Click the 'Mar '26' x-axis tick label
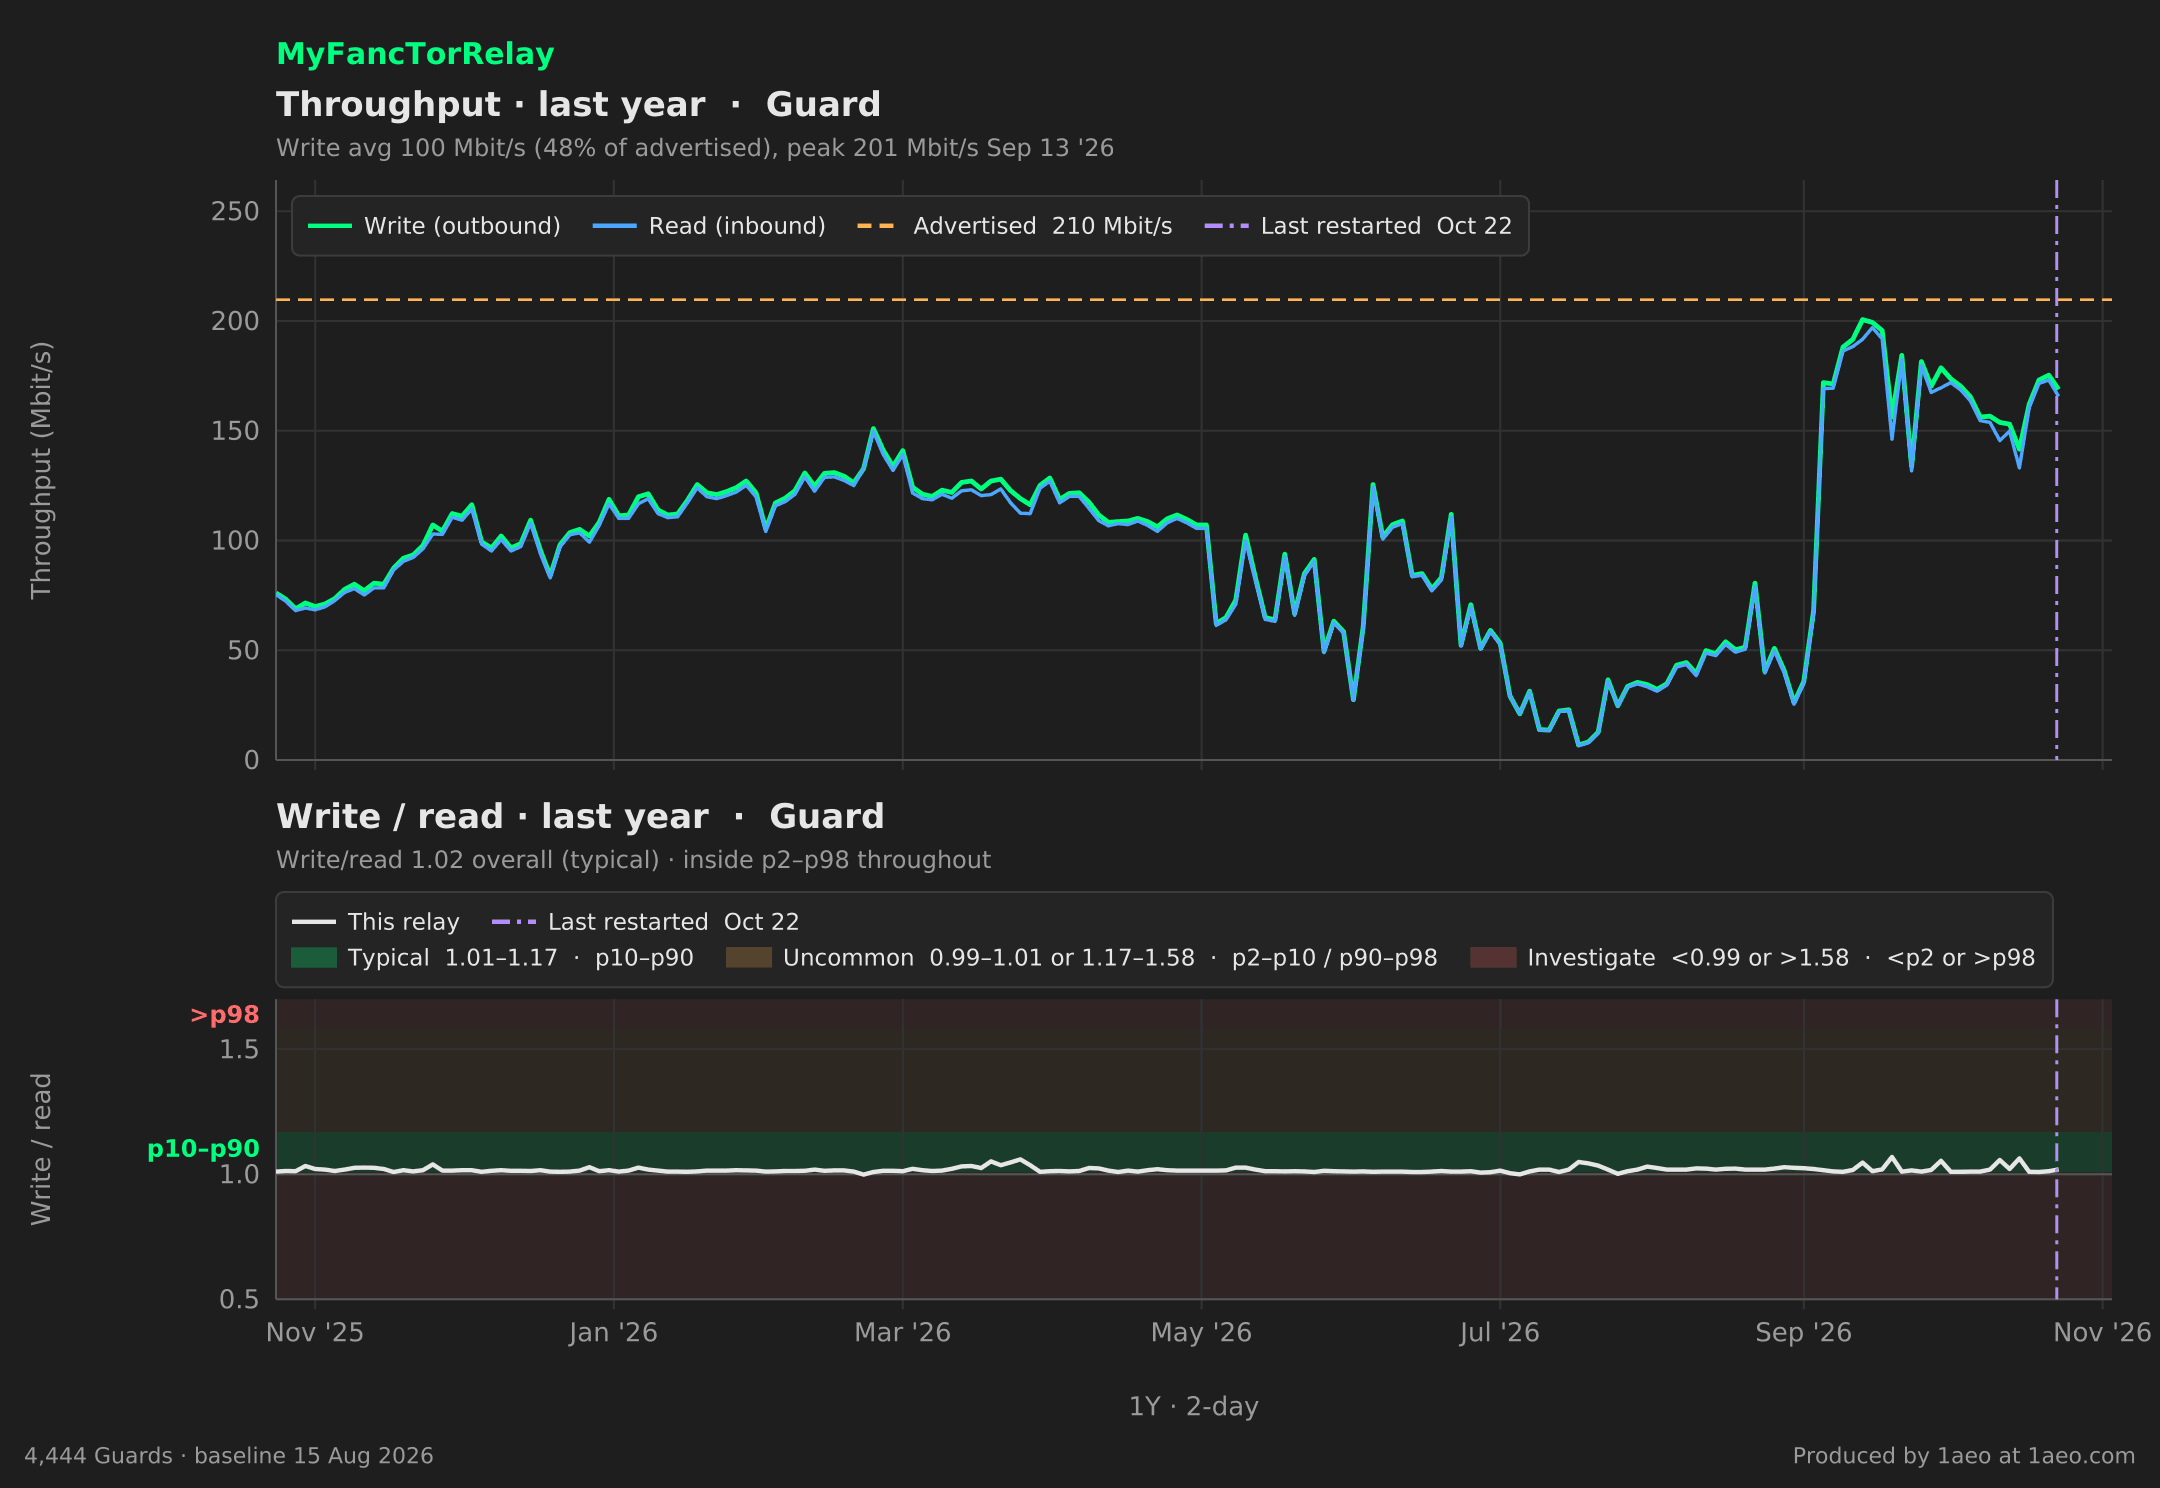 coord(902,1333)
